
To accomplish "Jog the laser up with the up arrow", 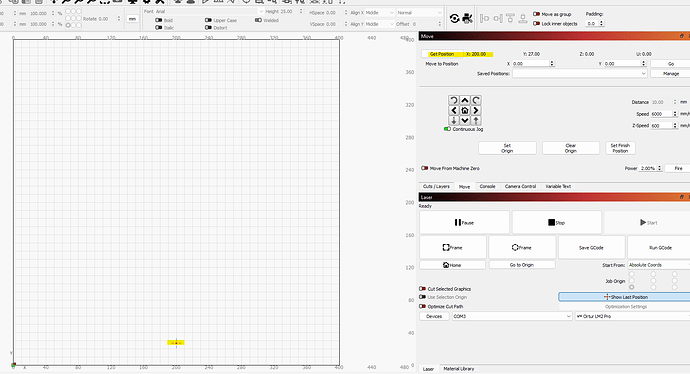I will (x=465, y=100).
